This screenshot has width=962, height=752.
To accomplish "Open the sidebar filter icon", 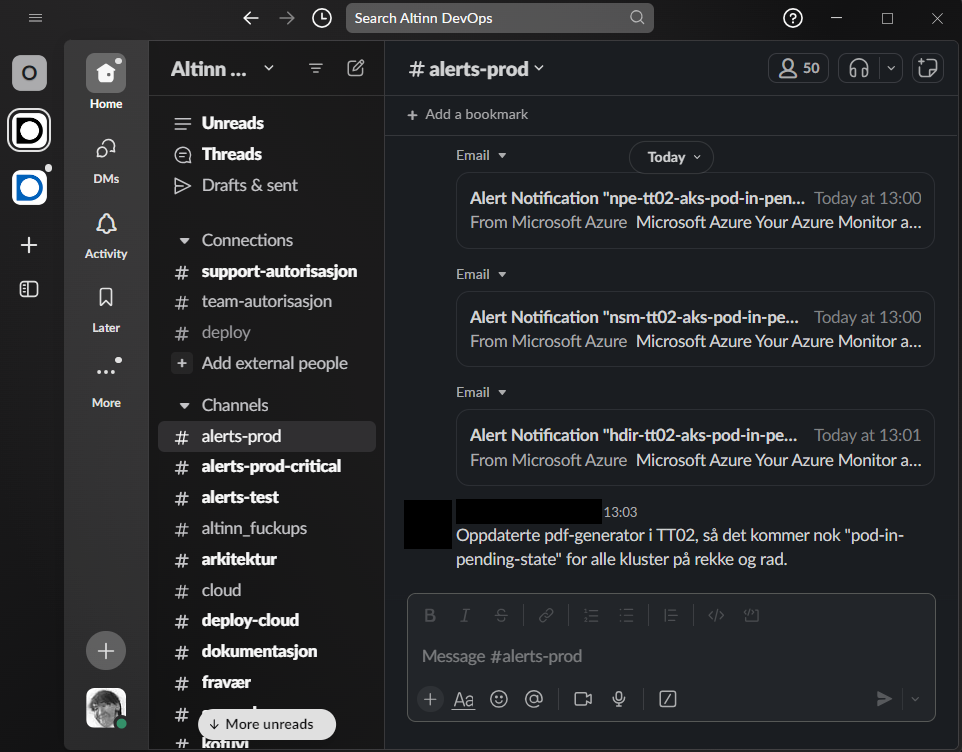I will tap(315, 69).
